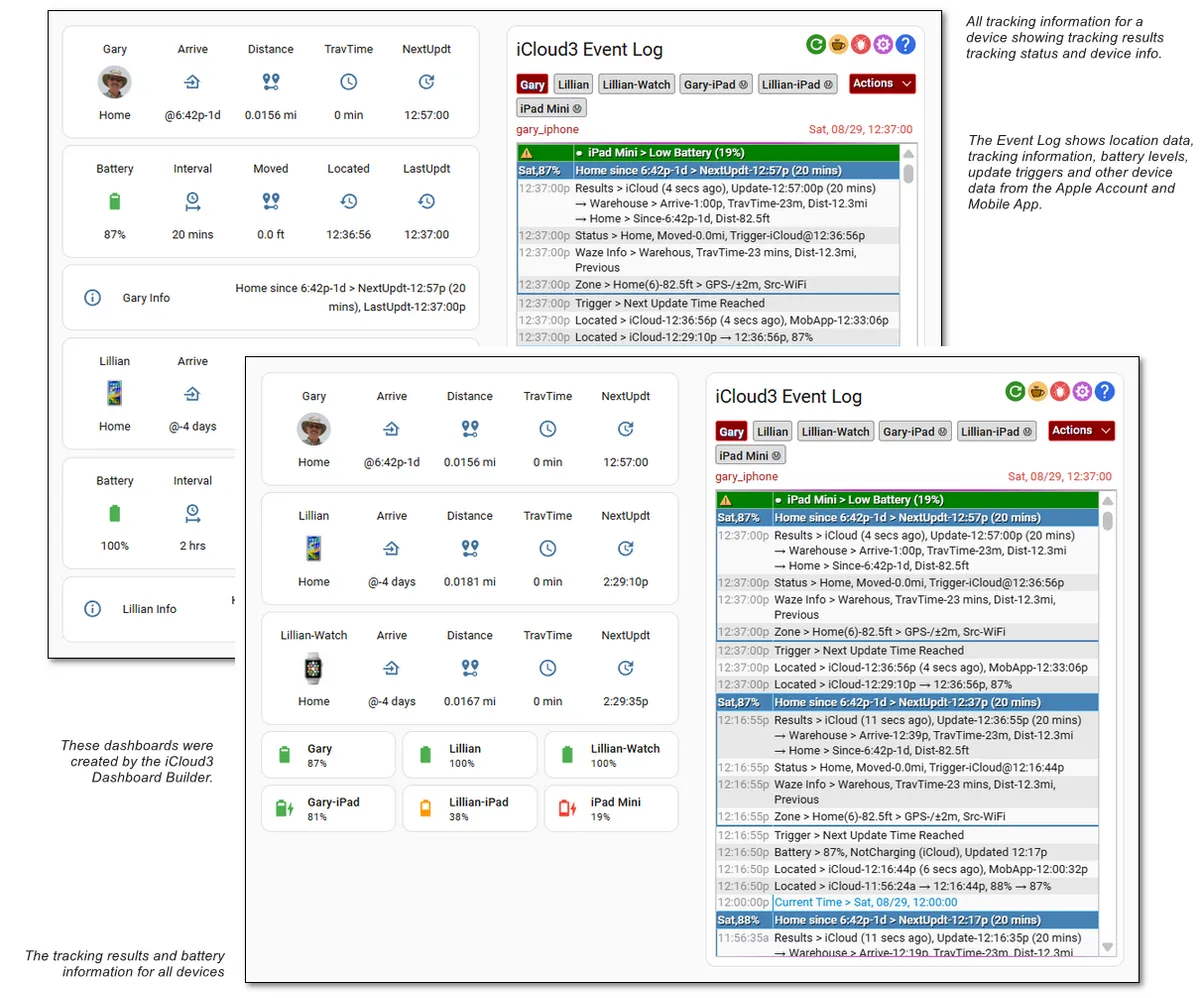The image size is (1200, 998).
Task: Click the scroll-down arrow of the front Event Log
Action: pyautogui.click(x=1107, y=946)
